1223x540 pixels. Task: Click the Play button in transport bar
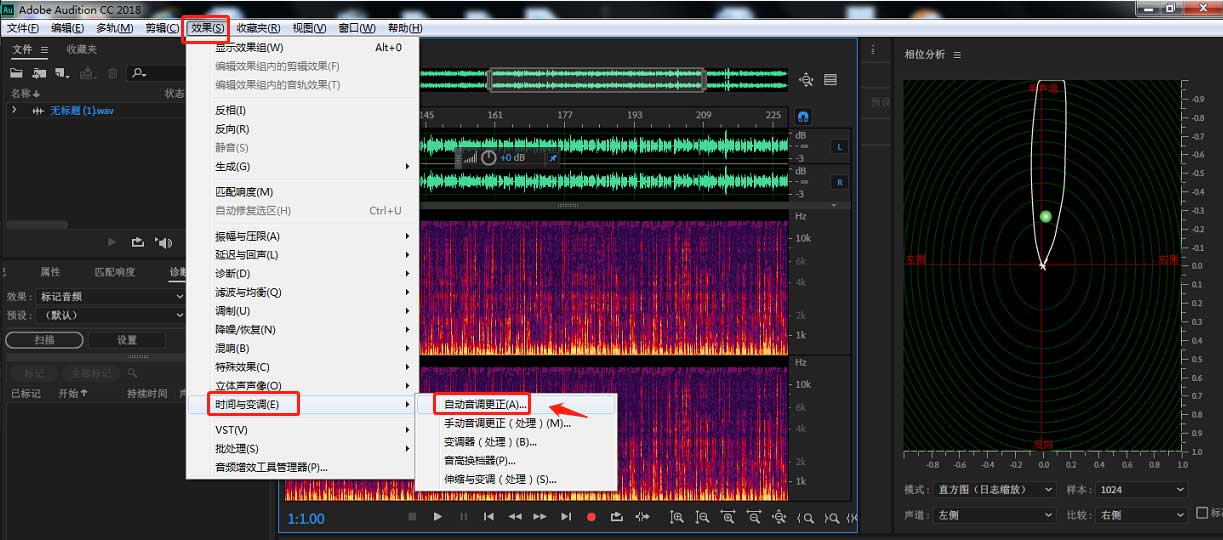click(x=437, y=517)
